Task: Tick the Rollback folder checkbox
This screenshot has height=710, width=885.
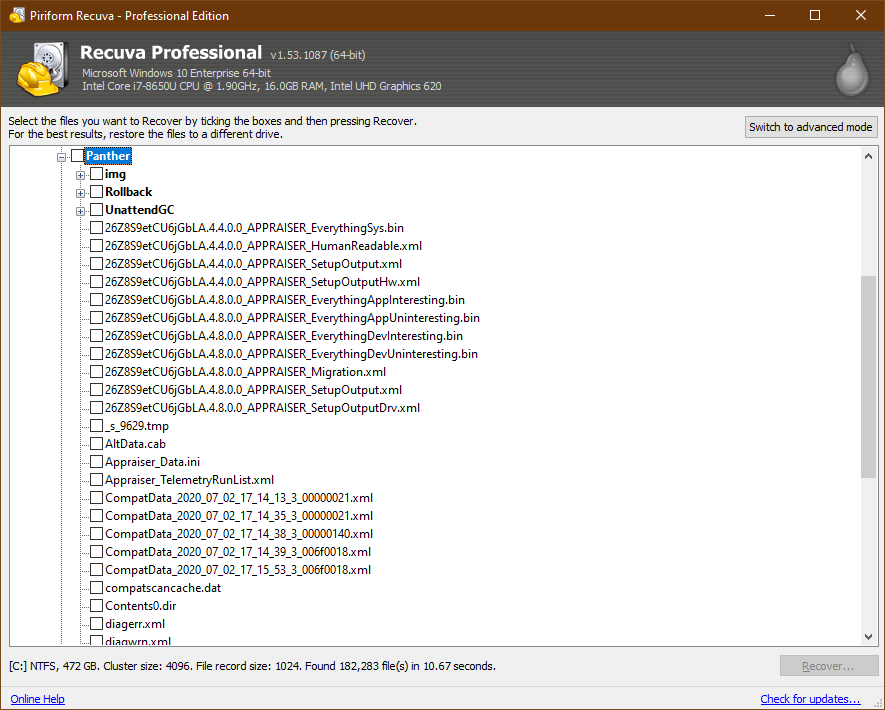Action: coord(97,192)
